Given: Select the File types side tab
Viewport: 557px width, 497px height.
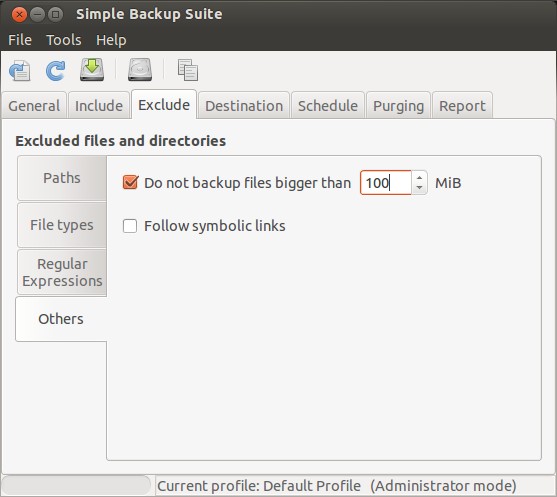Looking at the screenshot, I should [x=62, y=225].
